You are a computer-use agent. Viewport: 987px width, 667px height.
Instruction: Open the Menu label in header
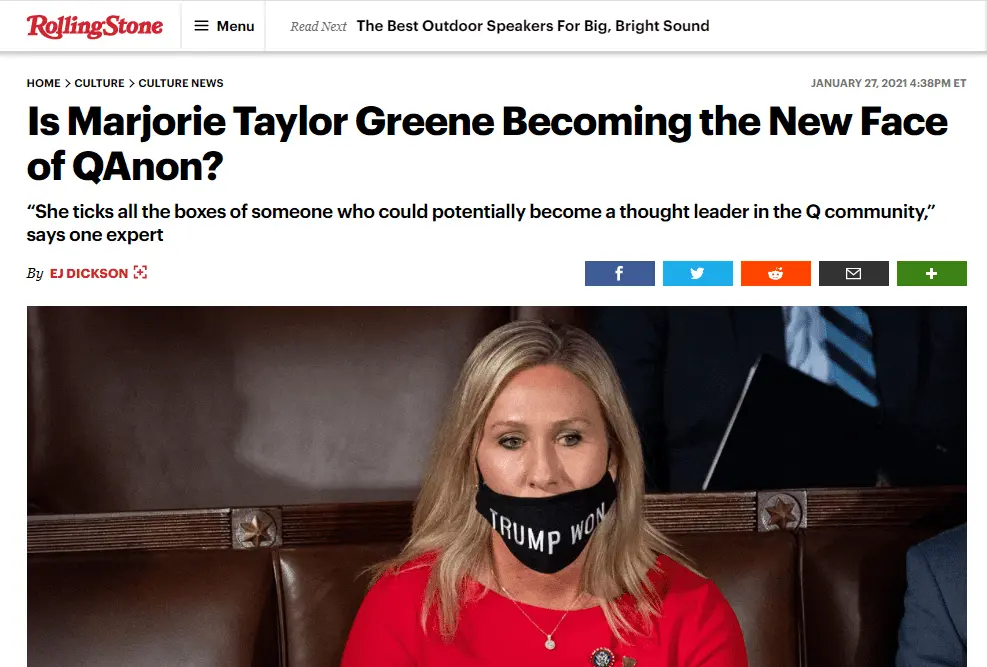tap(235, 26)
